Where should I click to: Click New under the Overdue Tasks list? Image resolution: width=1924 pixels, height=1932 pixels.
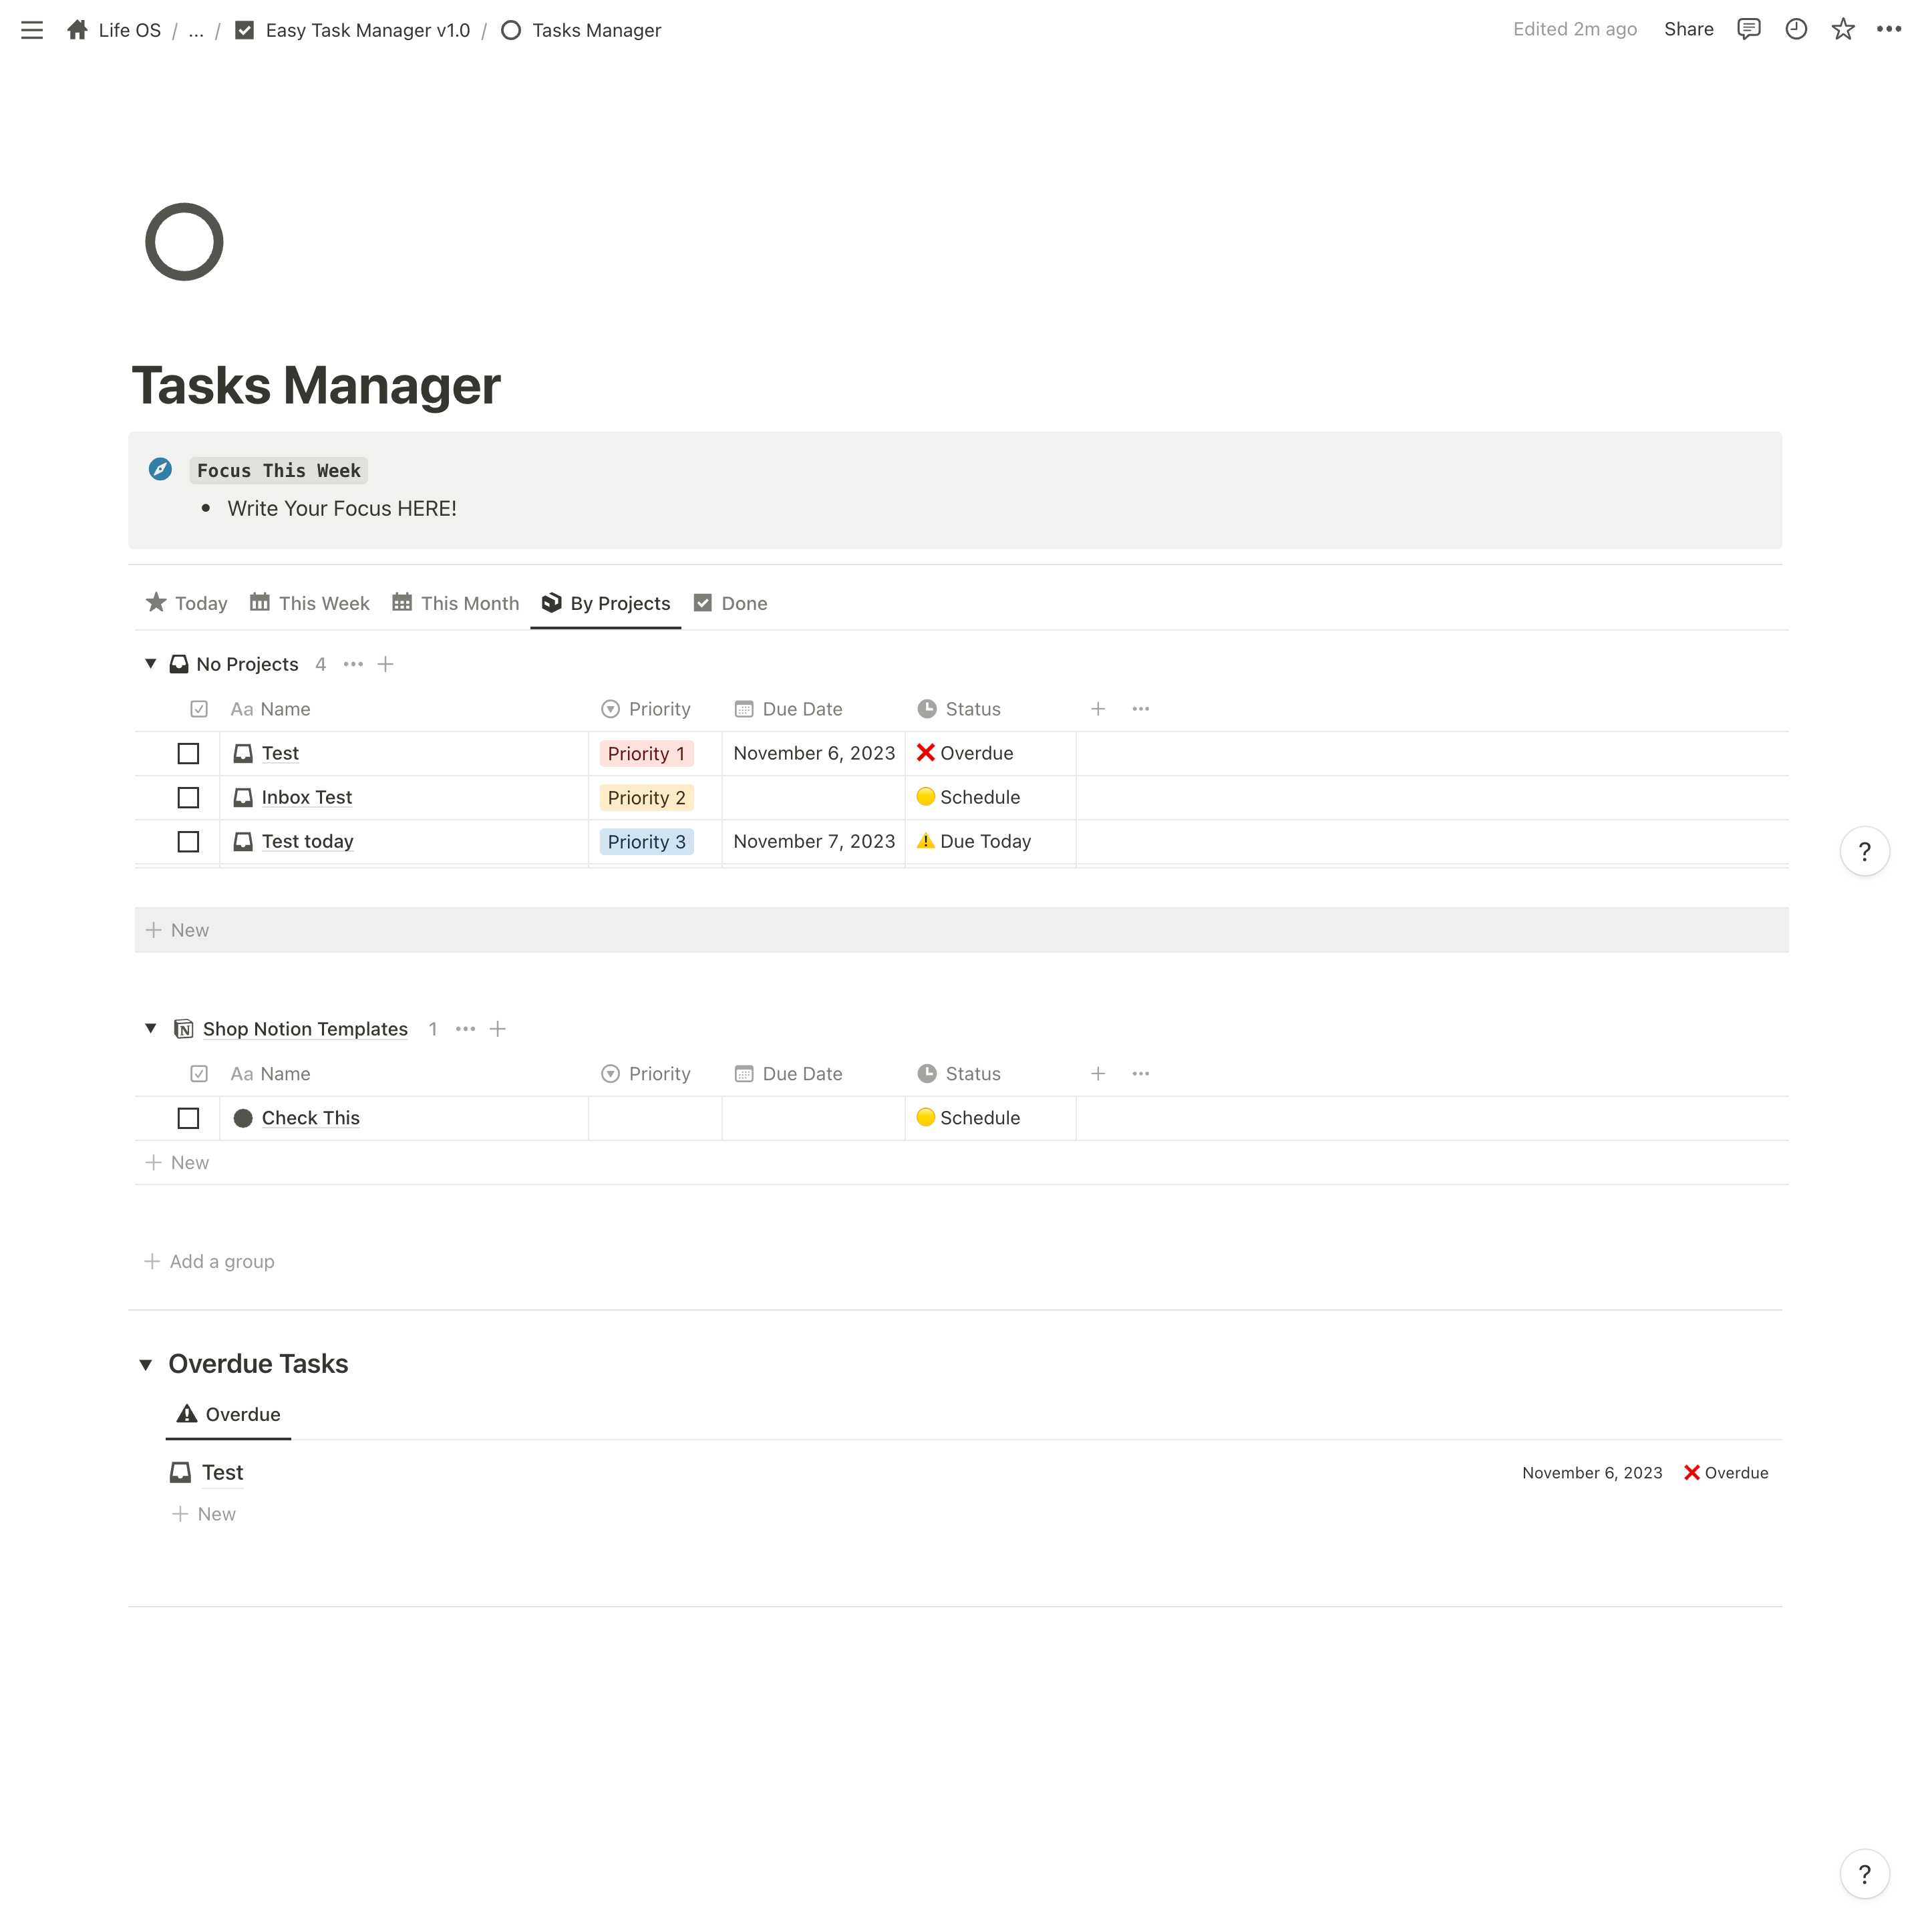tap(204, 1513)
